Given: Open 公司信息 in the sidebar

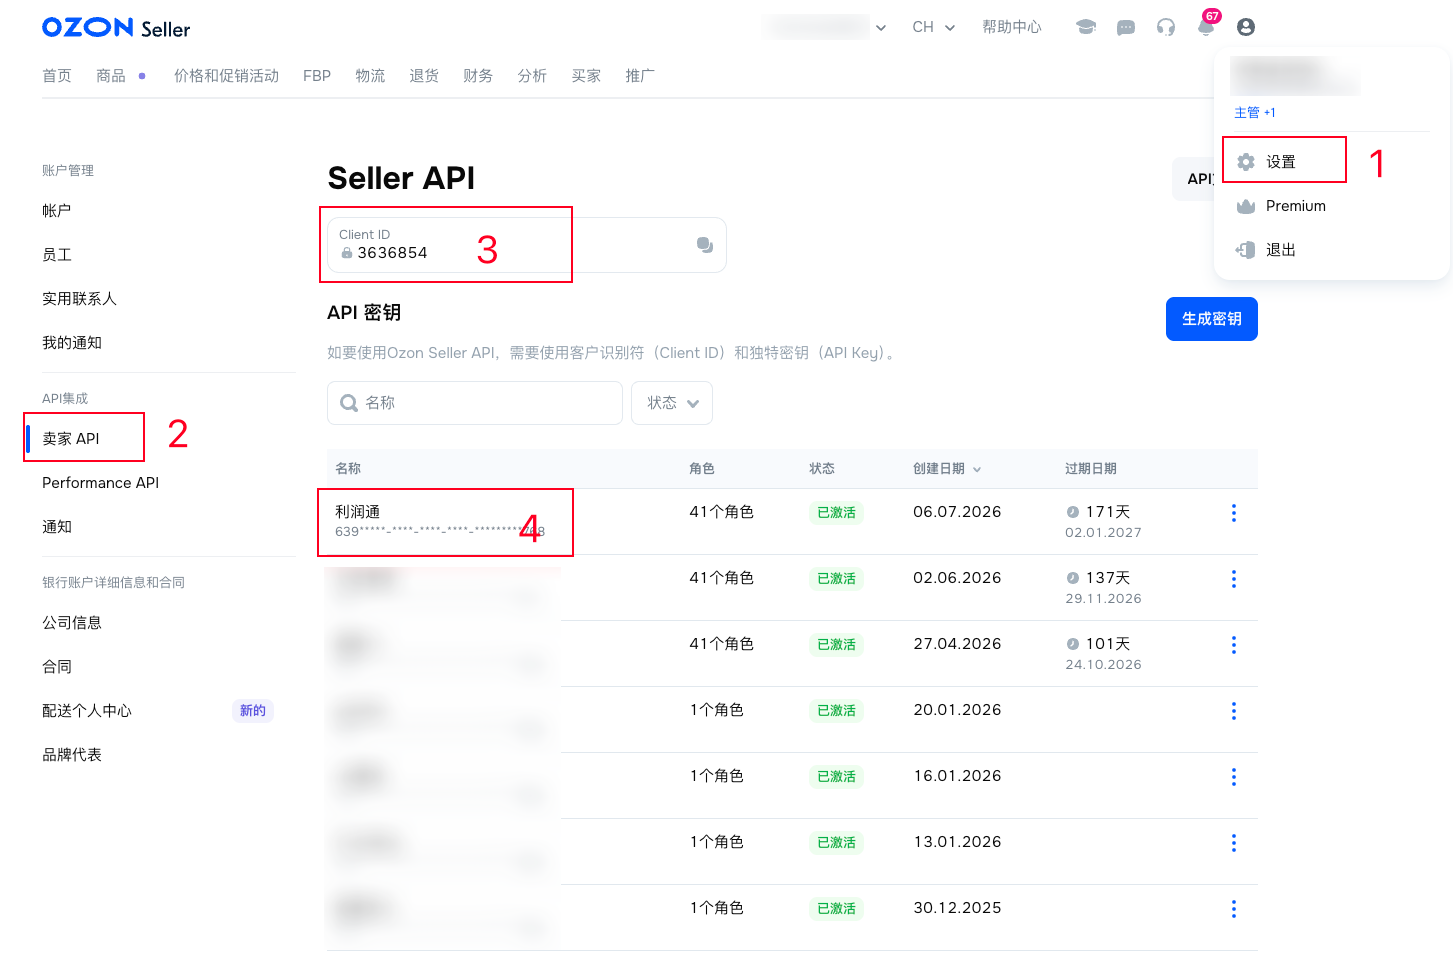Looking at the screenshot, I should 72,623.
